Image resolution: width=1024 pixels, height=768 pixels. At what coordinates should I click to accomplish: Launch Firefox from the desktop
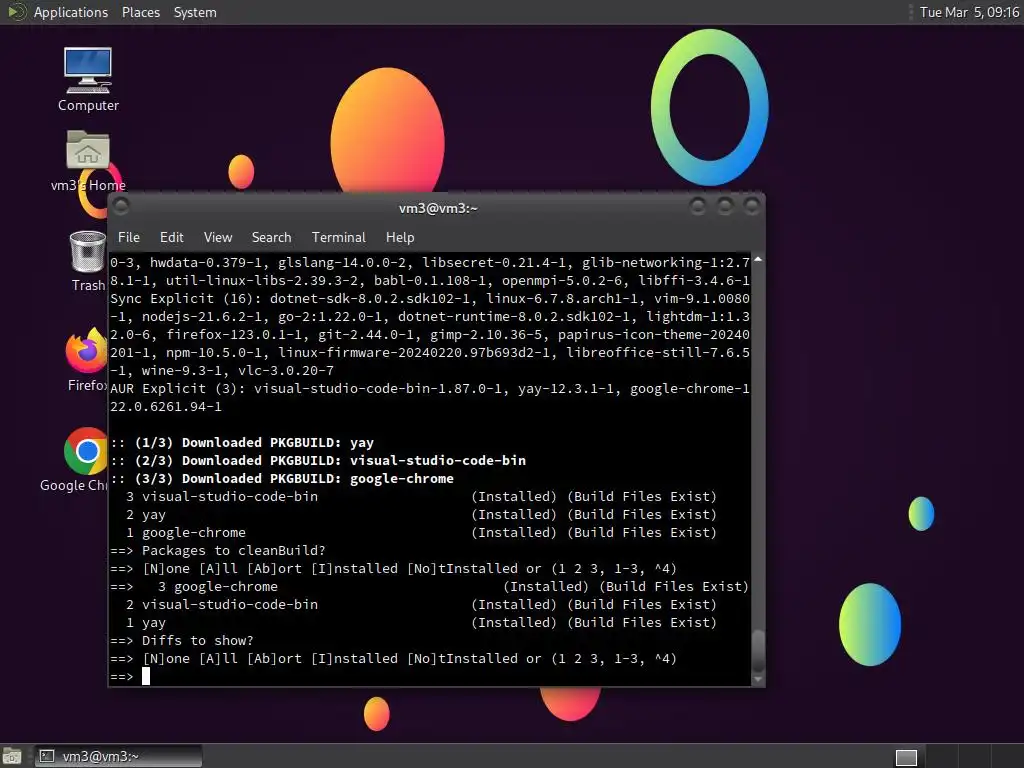(x=86, y=359)
